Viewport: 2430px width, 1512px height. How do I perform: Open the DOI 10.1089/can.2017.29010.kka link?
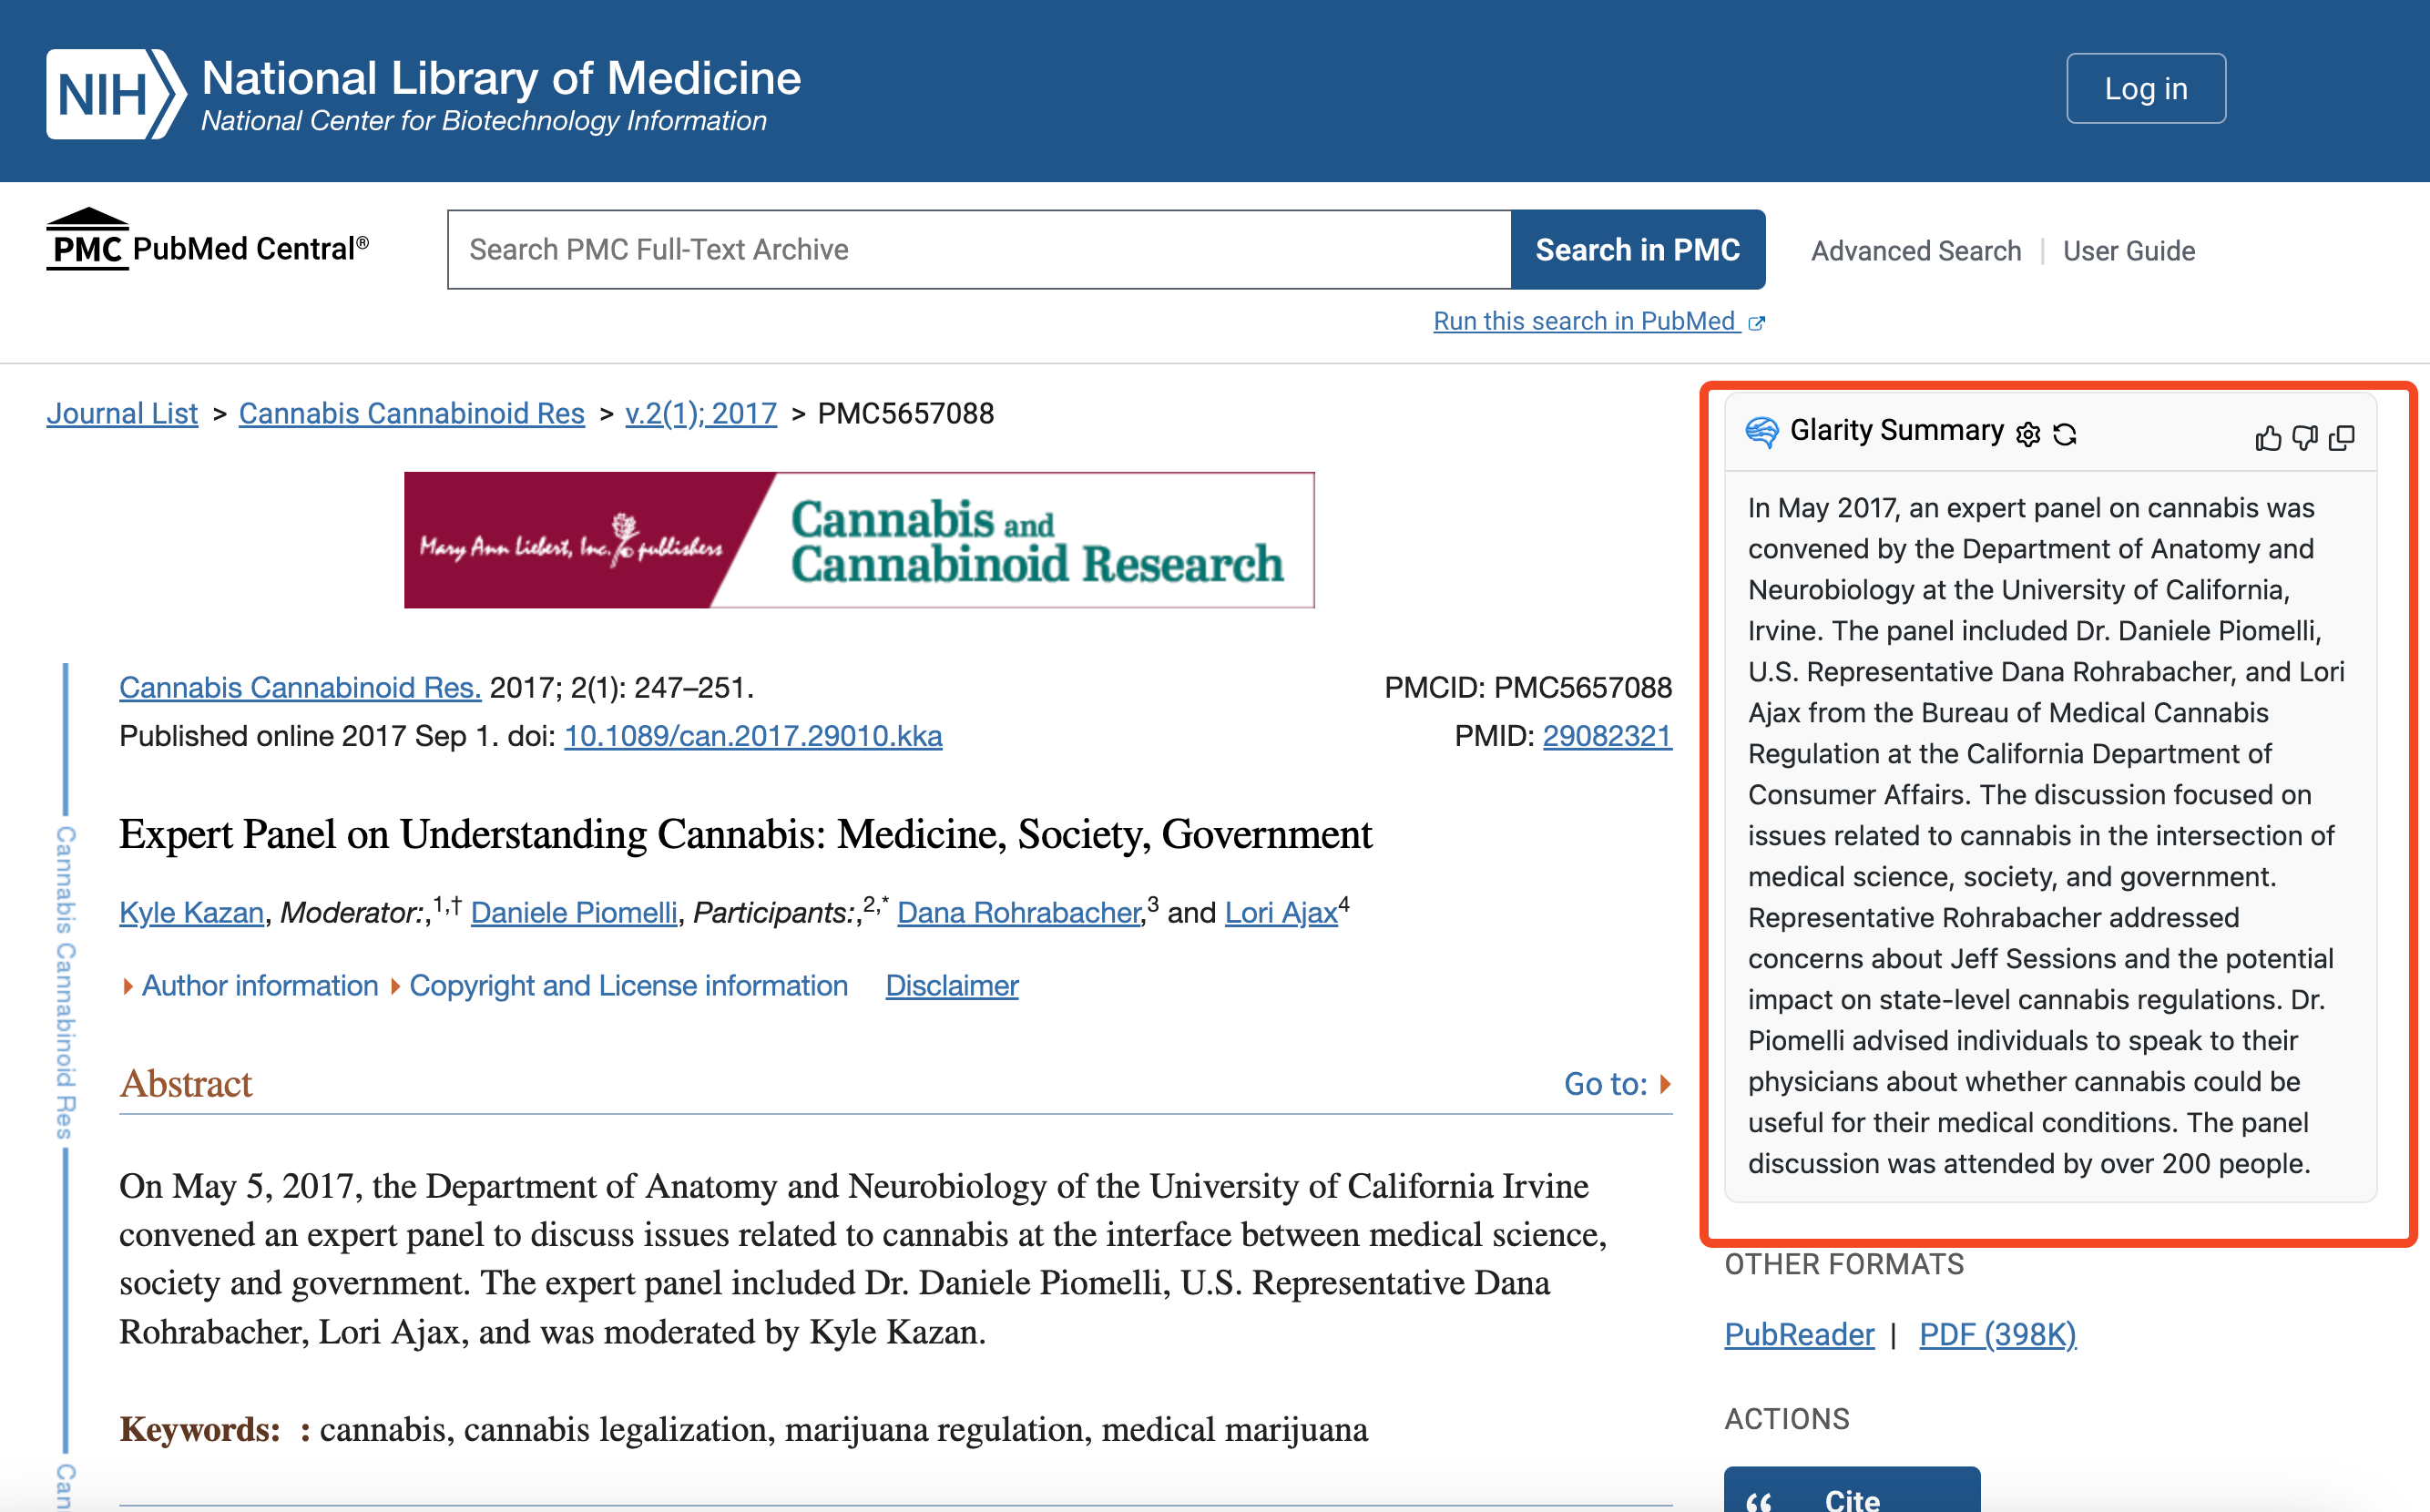tap(752, 736)
